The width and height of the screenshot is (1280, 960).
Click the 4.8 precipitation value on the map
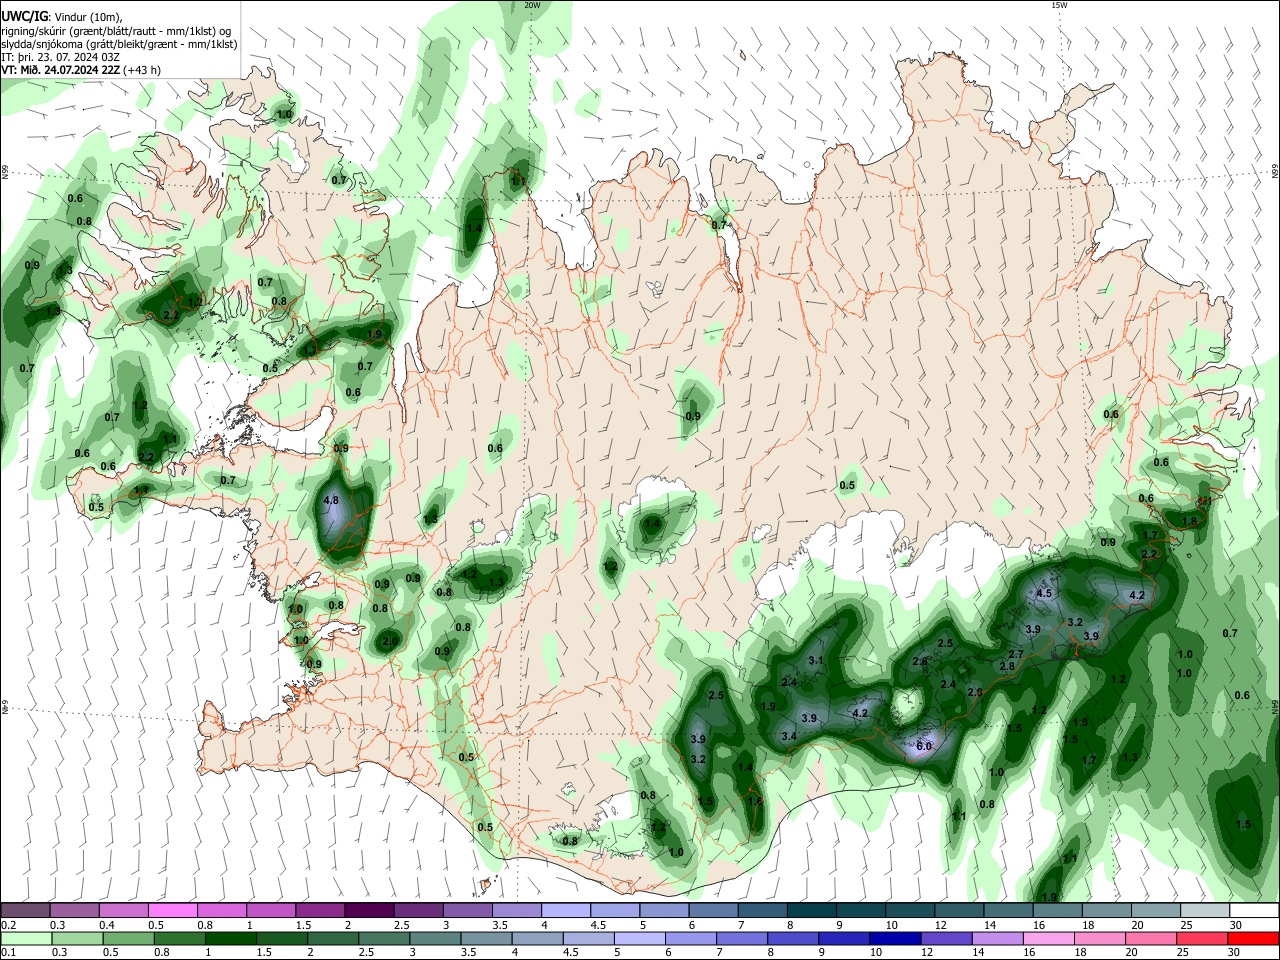[333, 500]
